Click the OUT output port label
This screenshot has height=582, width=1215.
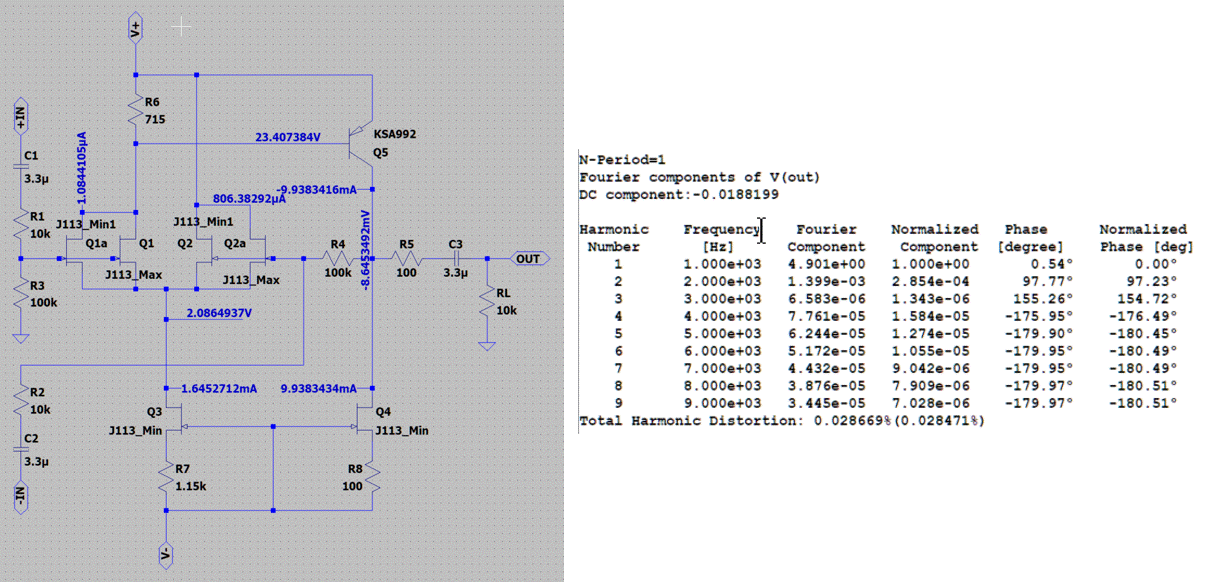529,258
